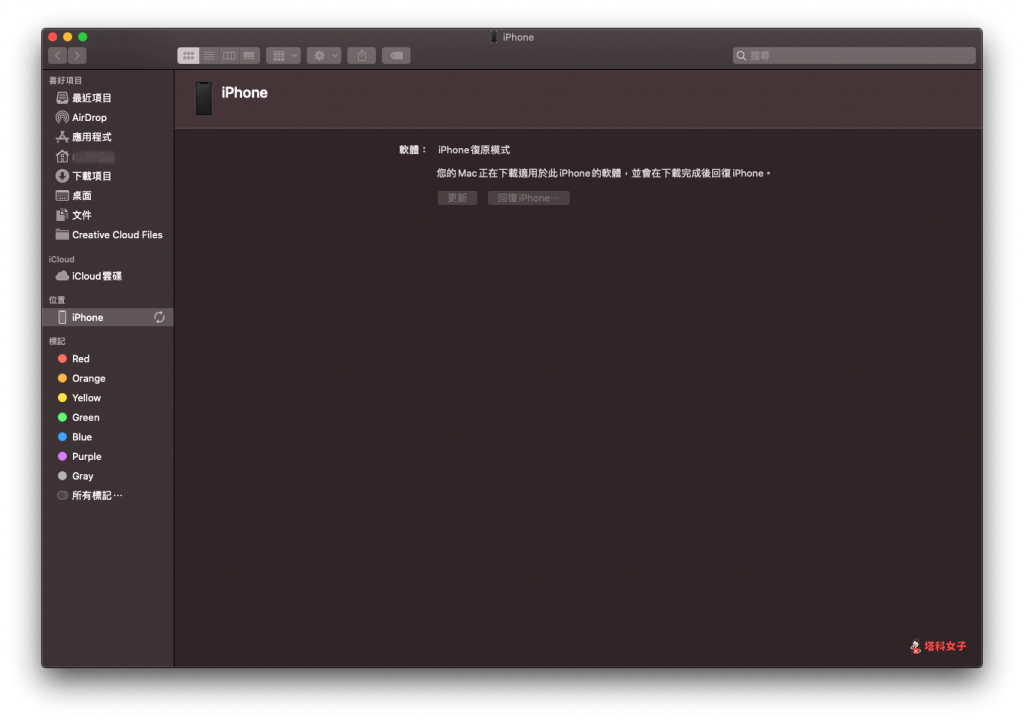Click the iPhone 復原模式 text
Screen dimensions: 1024x723
click(474, 150)
